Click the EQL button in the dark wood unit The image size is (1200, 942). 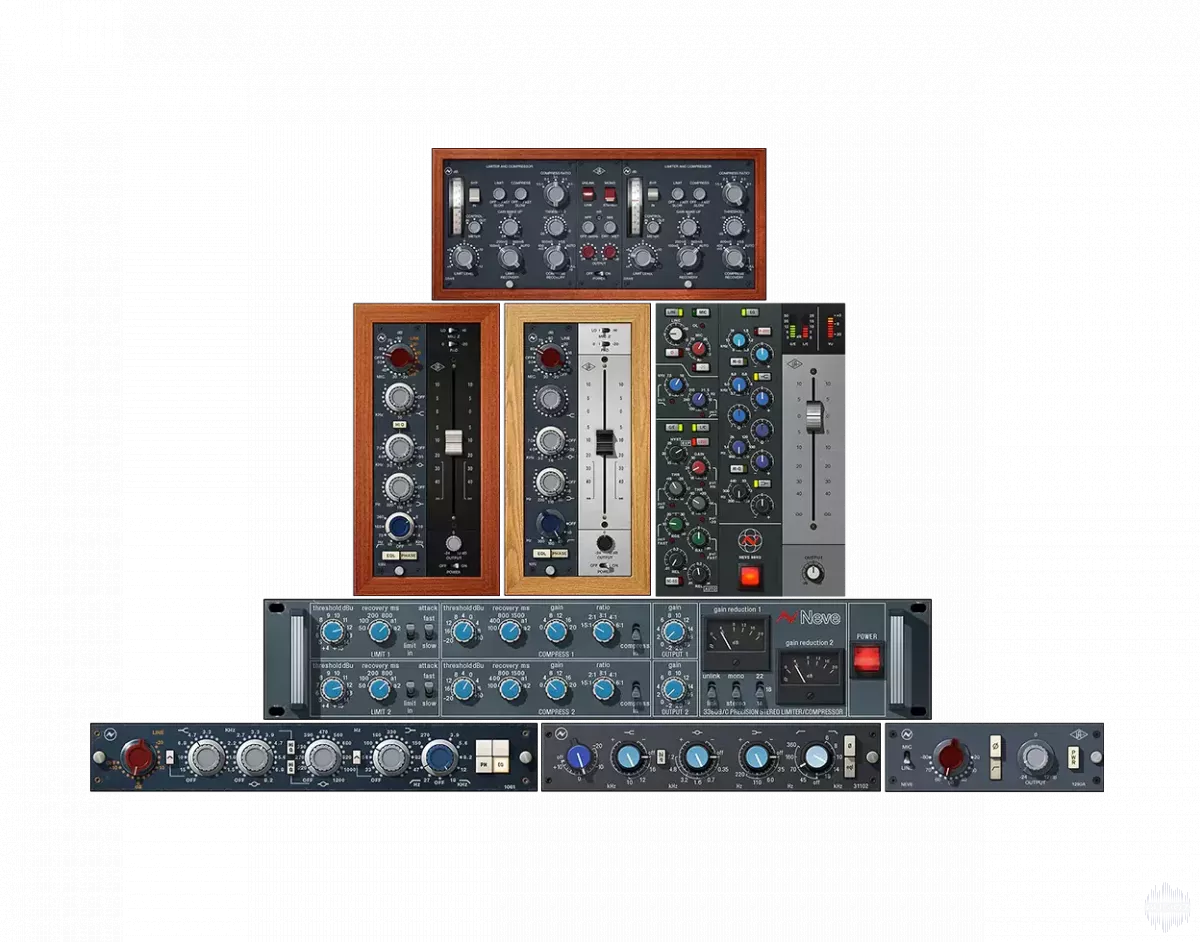pos(390,555)
